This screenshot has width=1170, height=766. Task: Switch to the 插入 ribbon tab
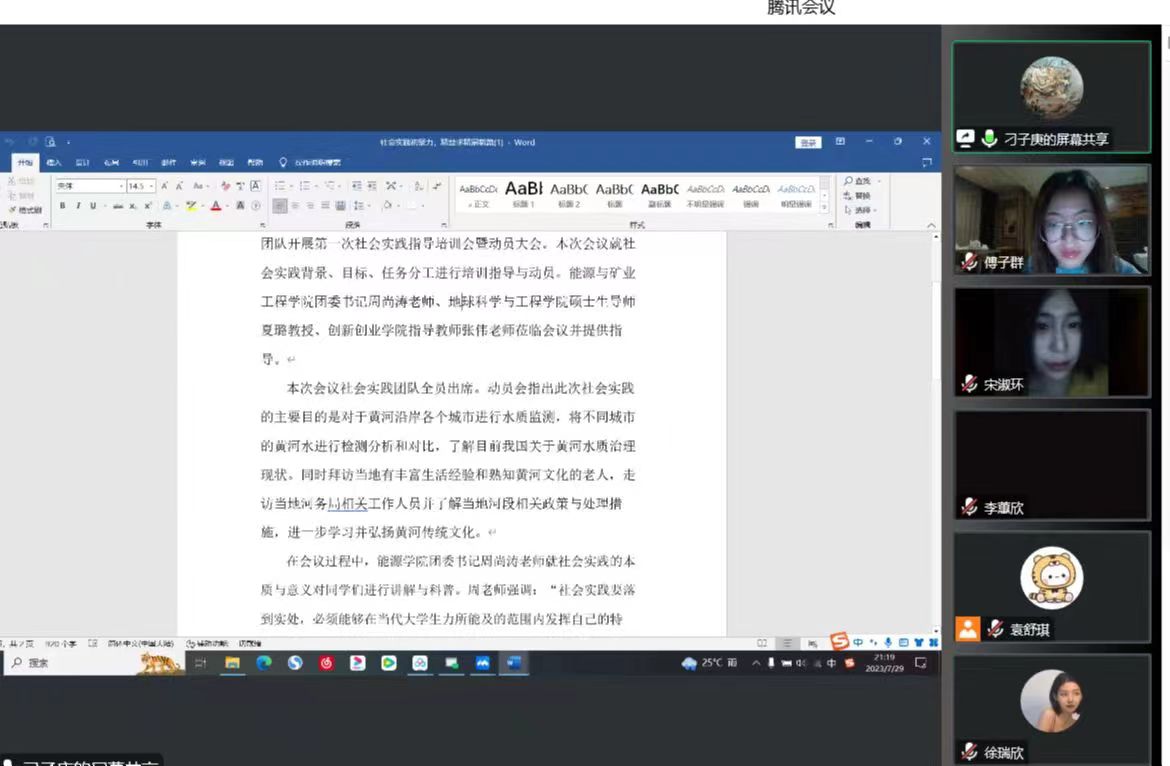(x=54, y=163)
